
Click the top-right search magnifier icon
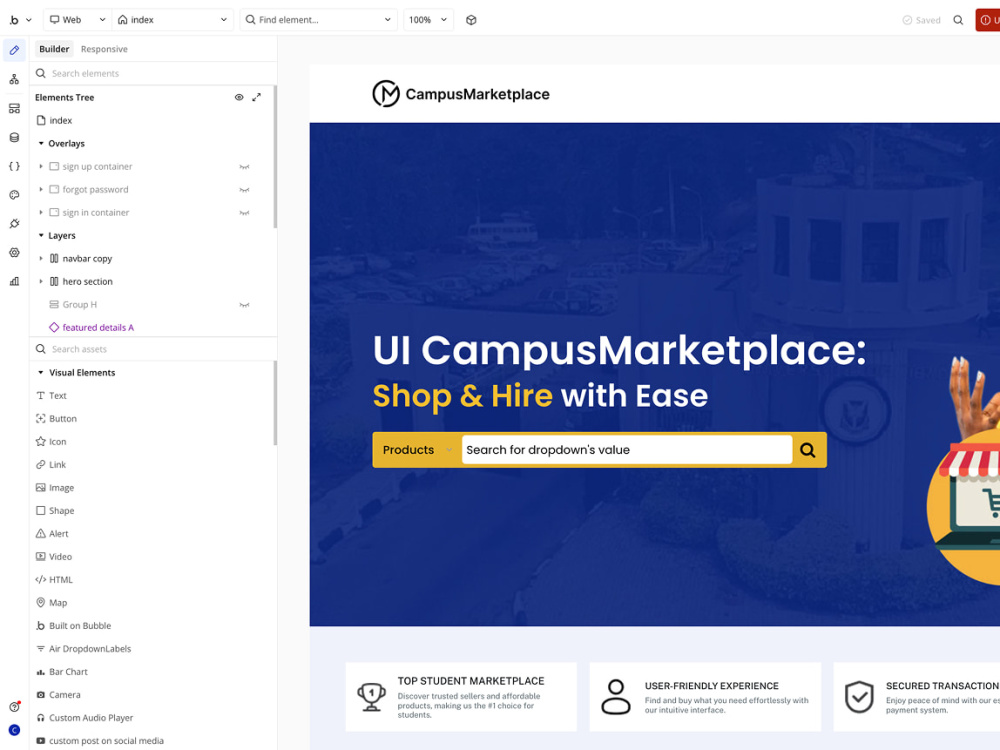coord(958,20)
